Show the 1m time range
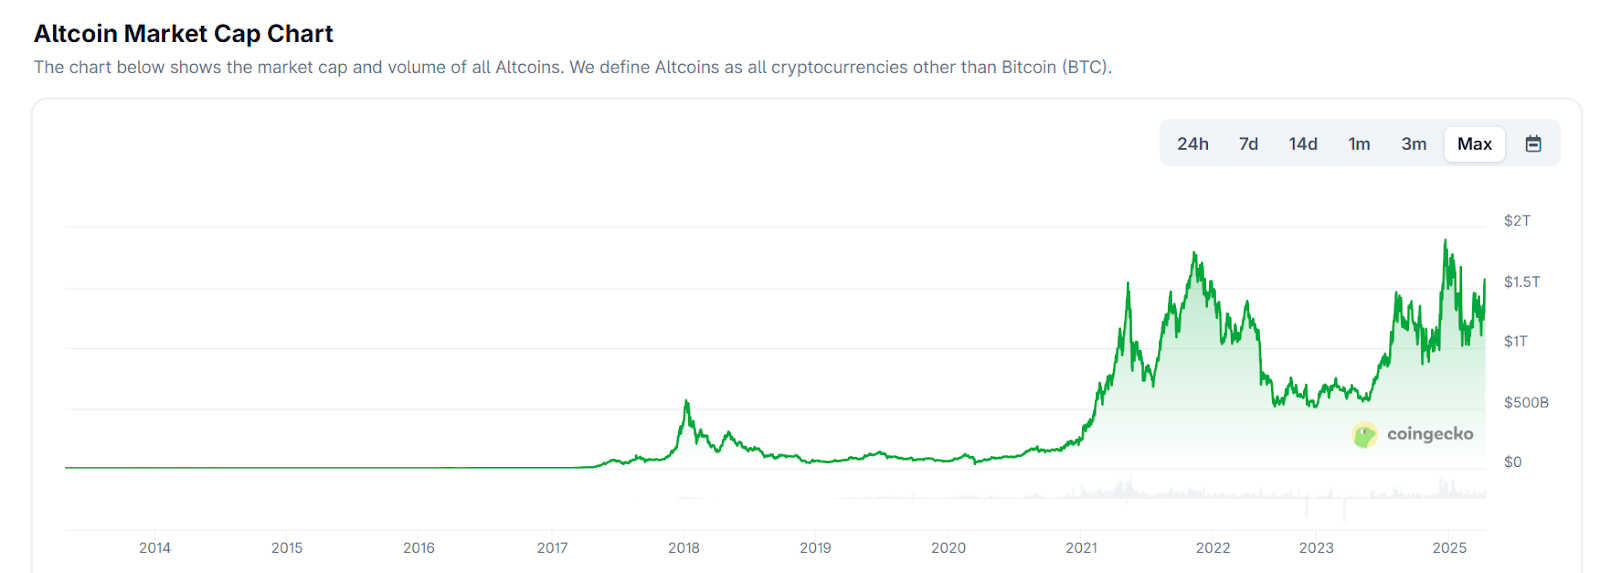Screen dimensions: 1600x573 pos(1359,144)
